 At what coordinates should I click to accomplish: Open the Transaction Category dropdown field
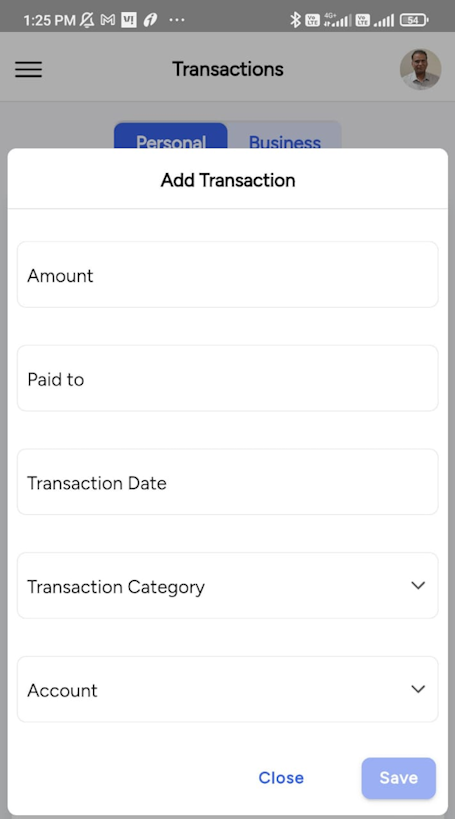228,586
